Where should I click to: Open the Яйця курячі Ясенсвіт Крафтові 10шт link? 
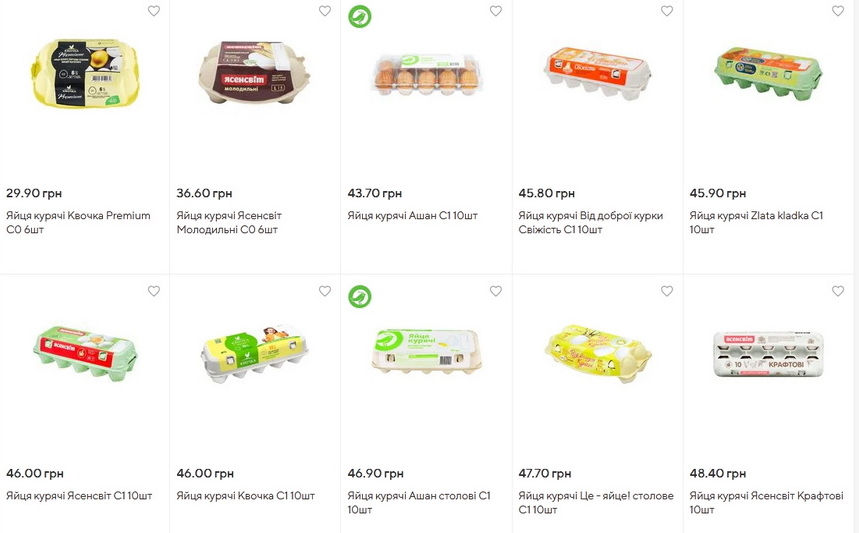pos(766,502)
